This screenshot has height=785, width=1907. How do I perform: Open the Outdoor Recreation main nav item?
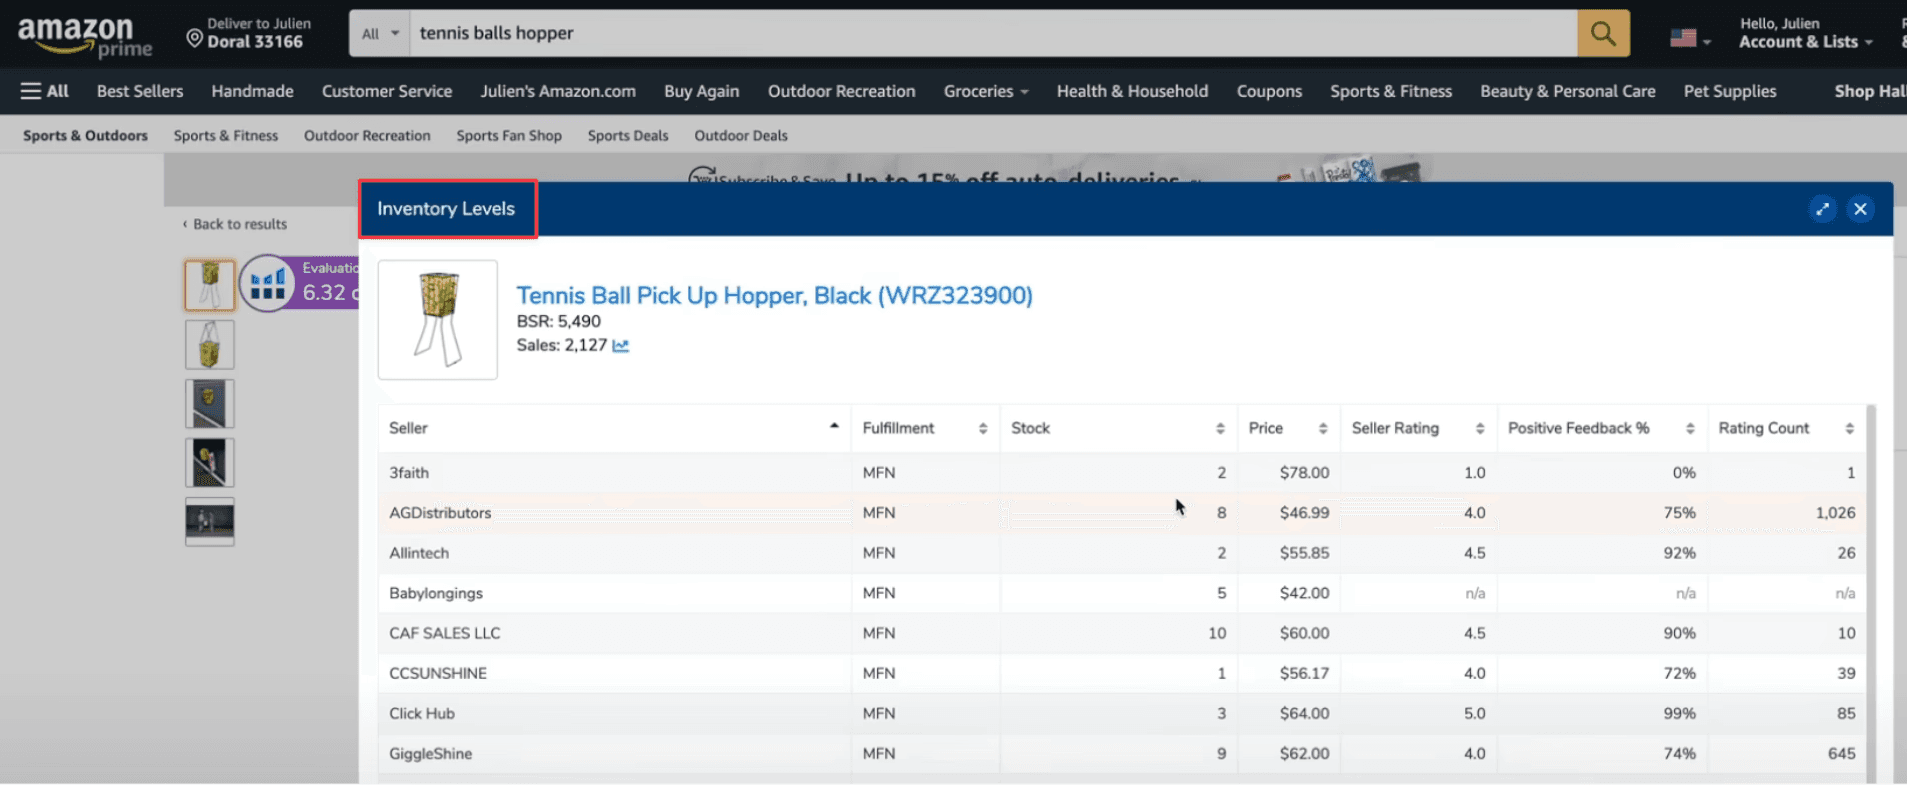842,91
